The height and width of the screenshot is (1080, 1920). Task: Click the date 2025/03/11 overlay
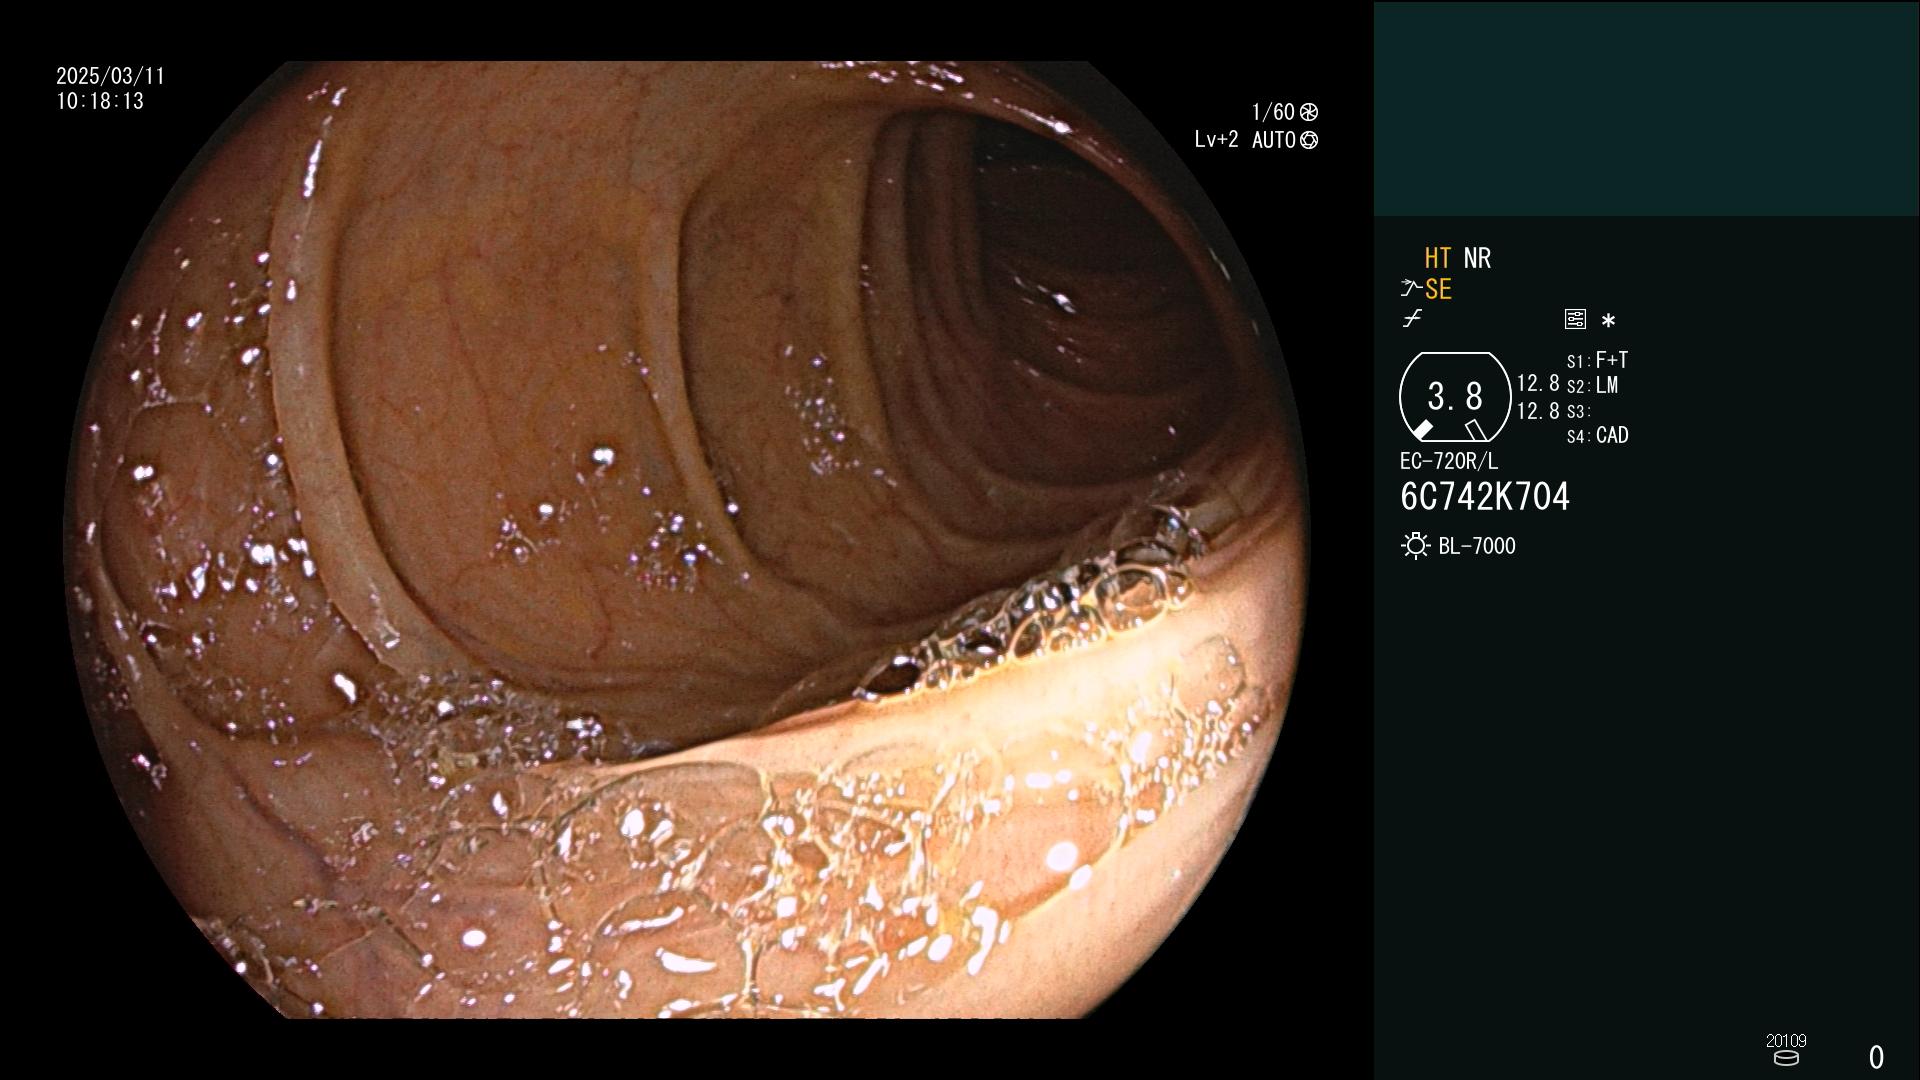110,76
